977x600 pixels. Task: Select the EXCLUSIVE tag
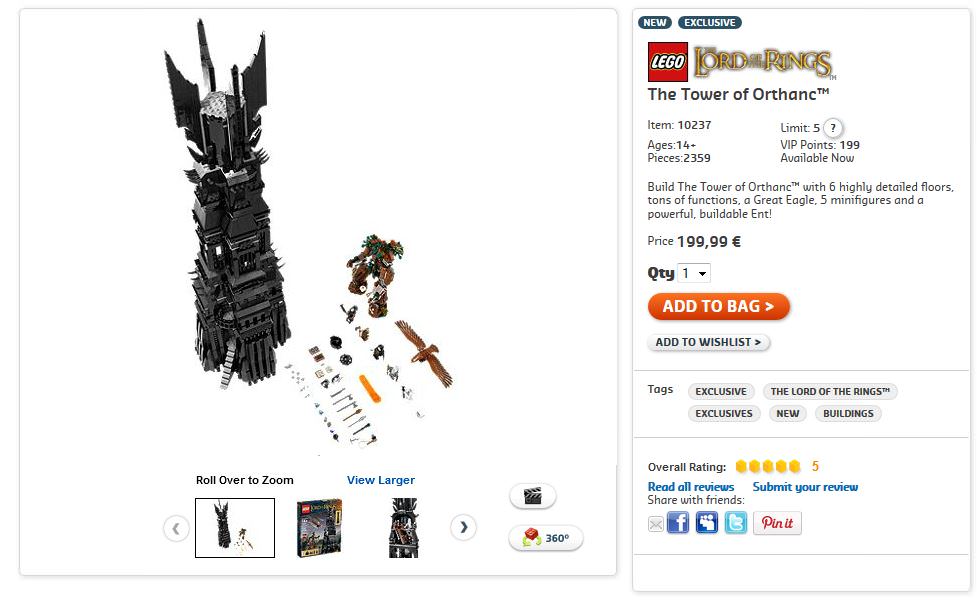click(721, 391)
